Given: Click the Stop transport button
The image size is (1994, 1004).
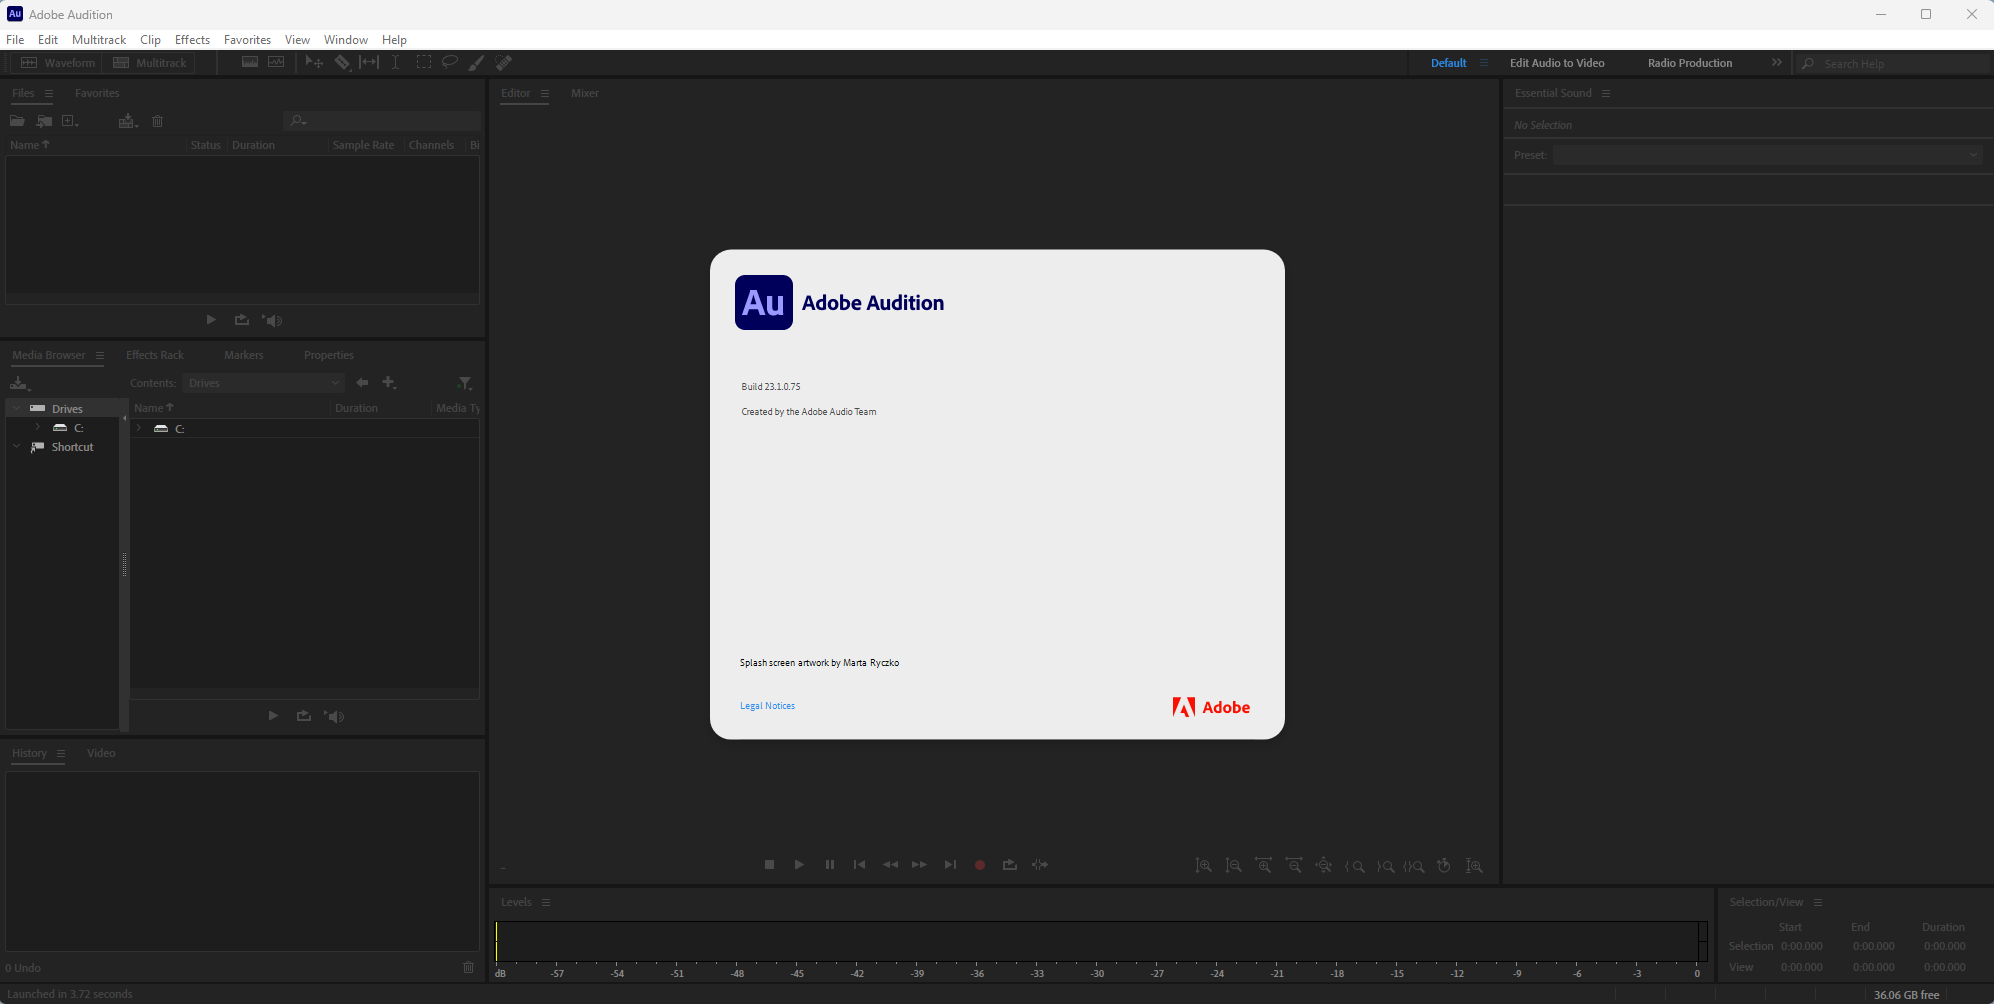Looking at the screenshot, I should 769,865.
